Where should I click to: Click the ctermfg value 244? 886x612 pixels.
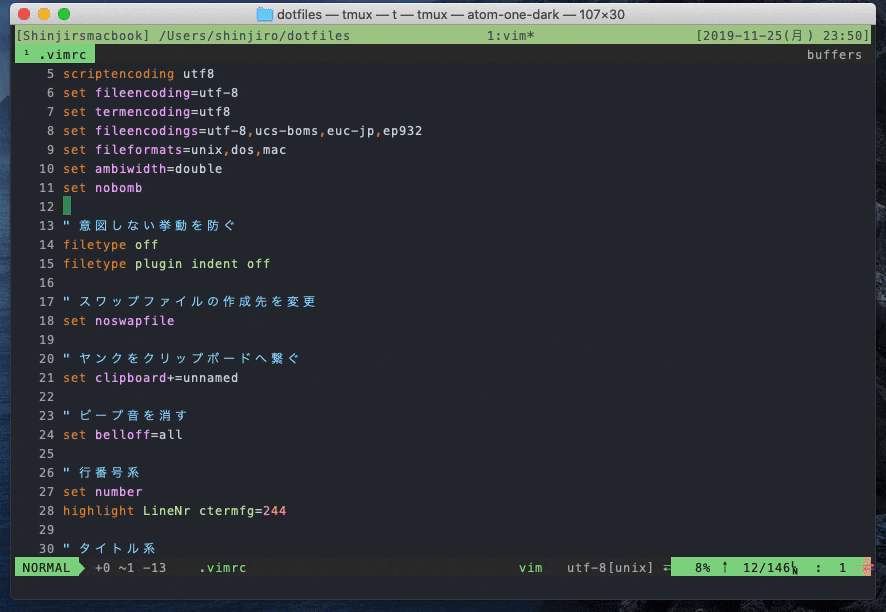click(275, 511)
